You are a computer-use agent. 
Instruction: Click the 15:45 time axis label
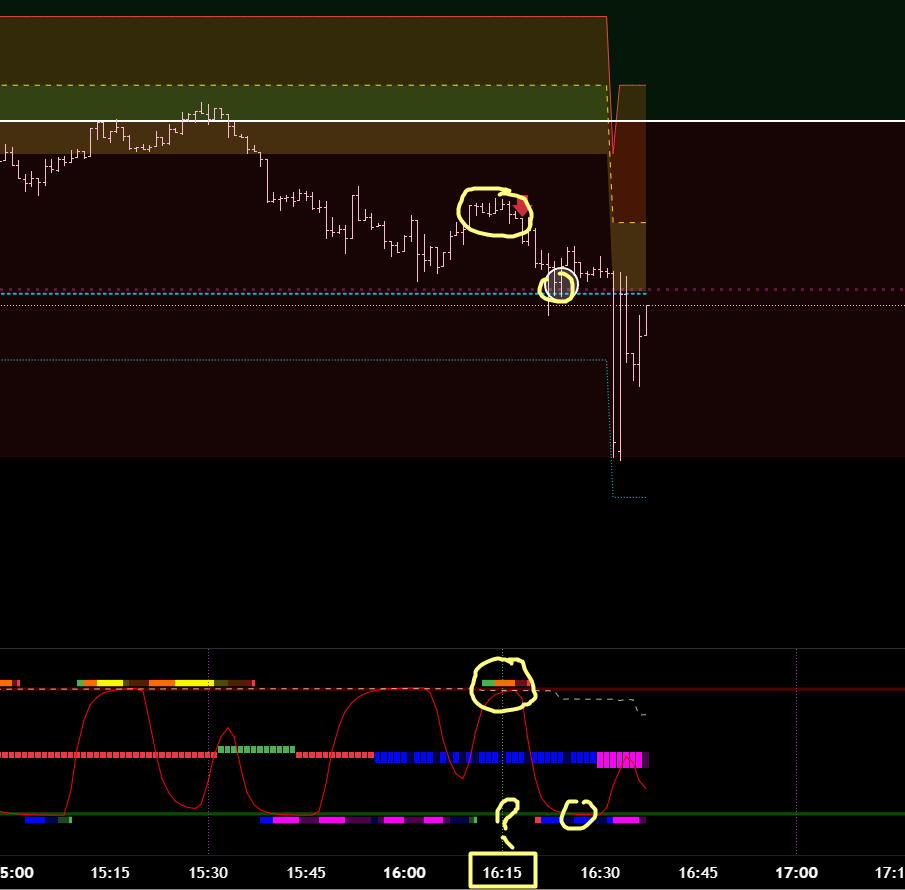click(x=305, y=872)
